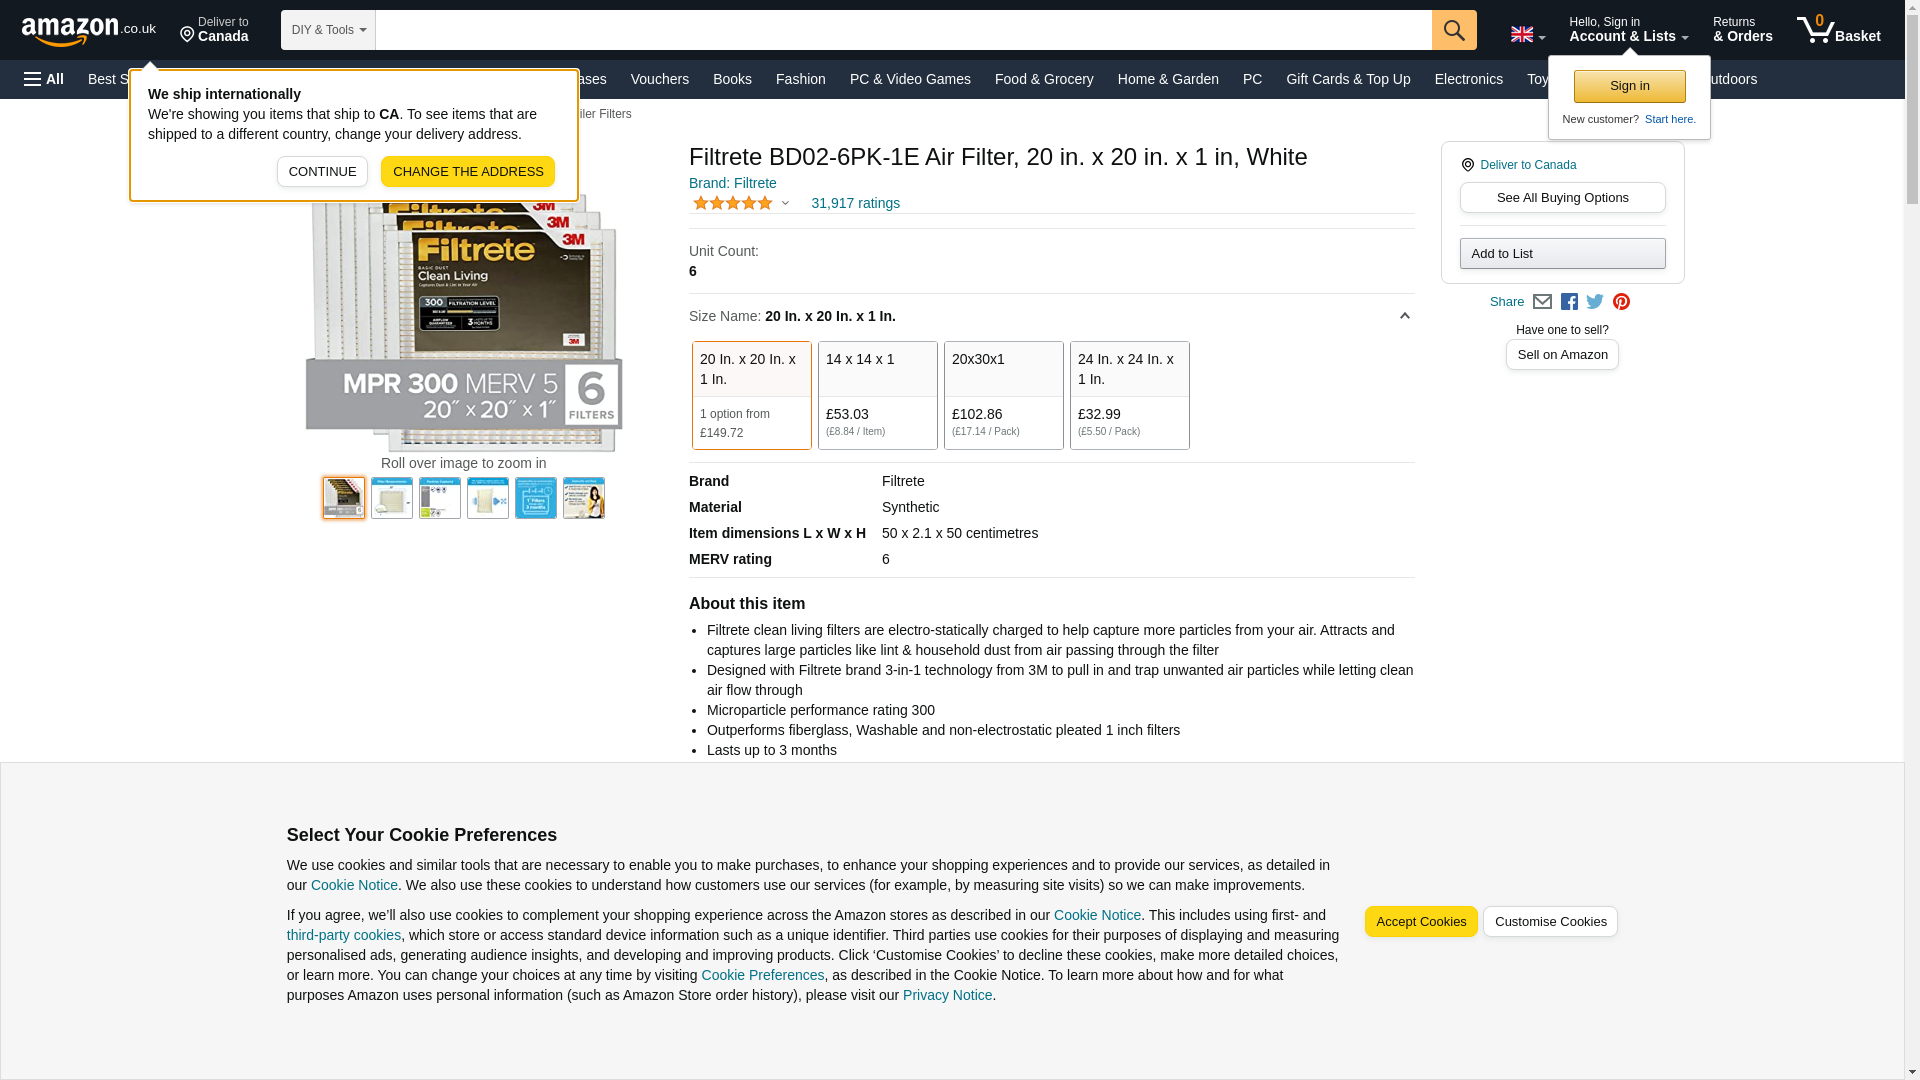Select the second product thumbnail image
The height and width of the screenshot is (1080, 1920).
(392, 498)
